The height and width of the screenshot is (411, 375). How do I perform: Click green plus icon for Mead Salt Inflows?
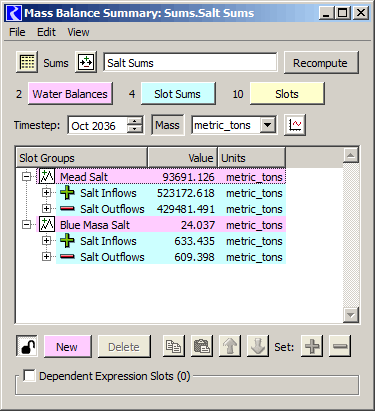[67, 193]
